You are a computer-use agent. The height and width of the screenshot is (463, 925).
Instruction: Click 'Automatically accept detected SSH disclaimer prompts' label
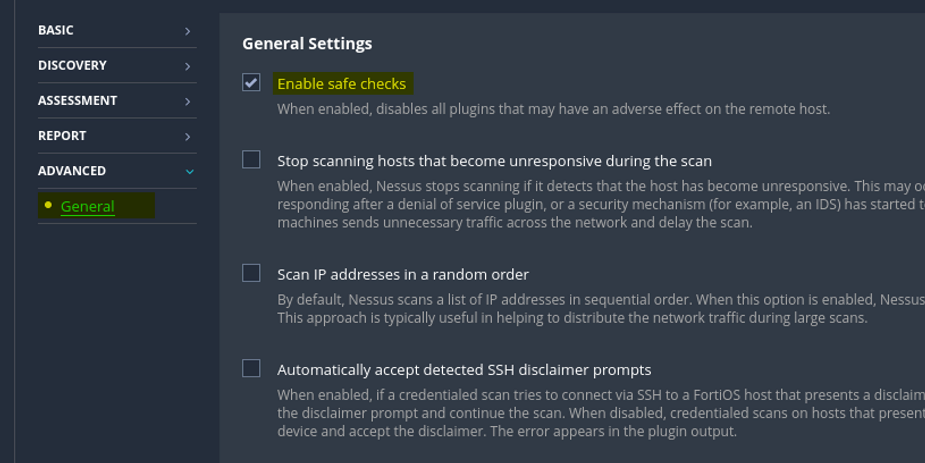[464, 370]
